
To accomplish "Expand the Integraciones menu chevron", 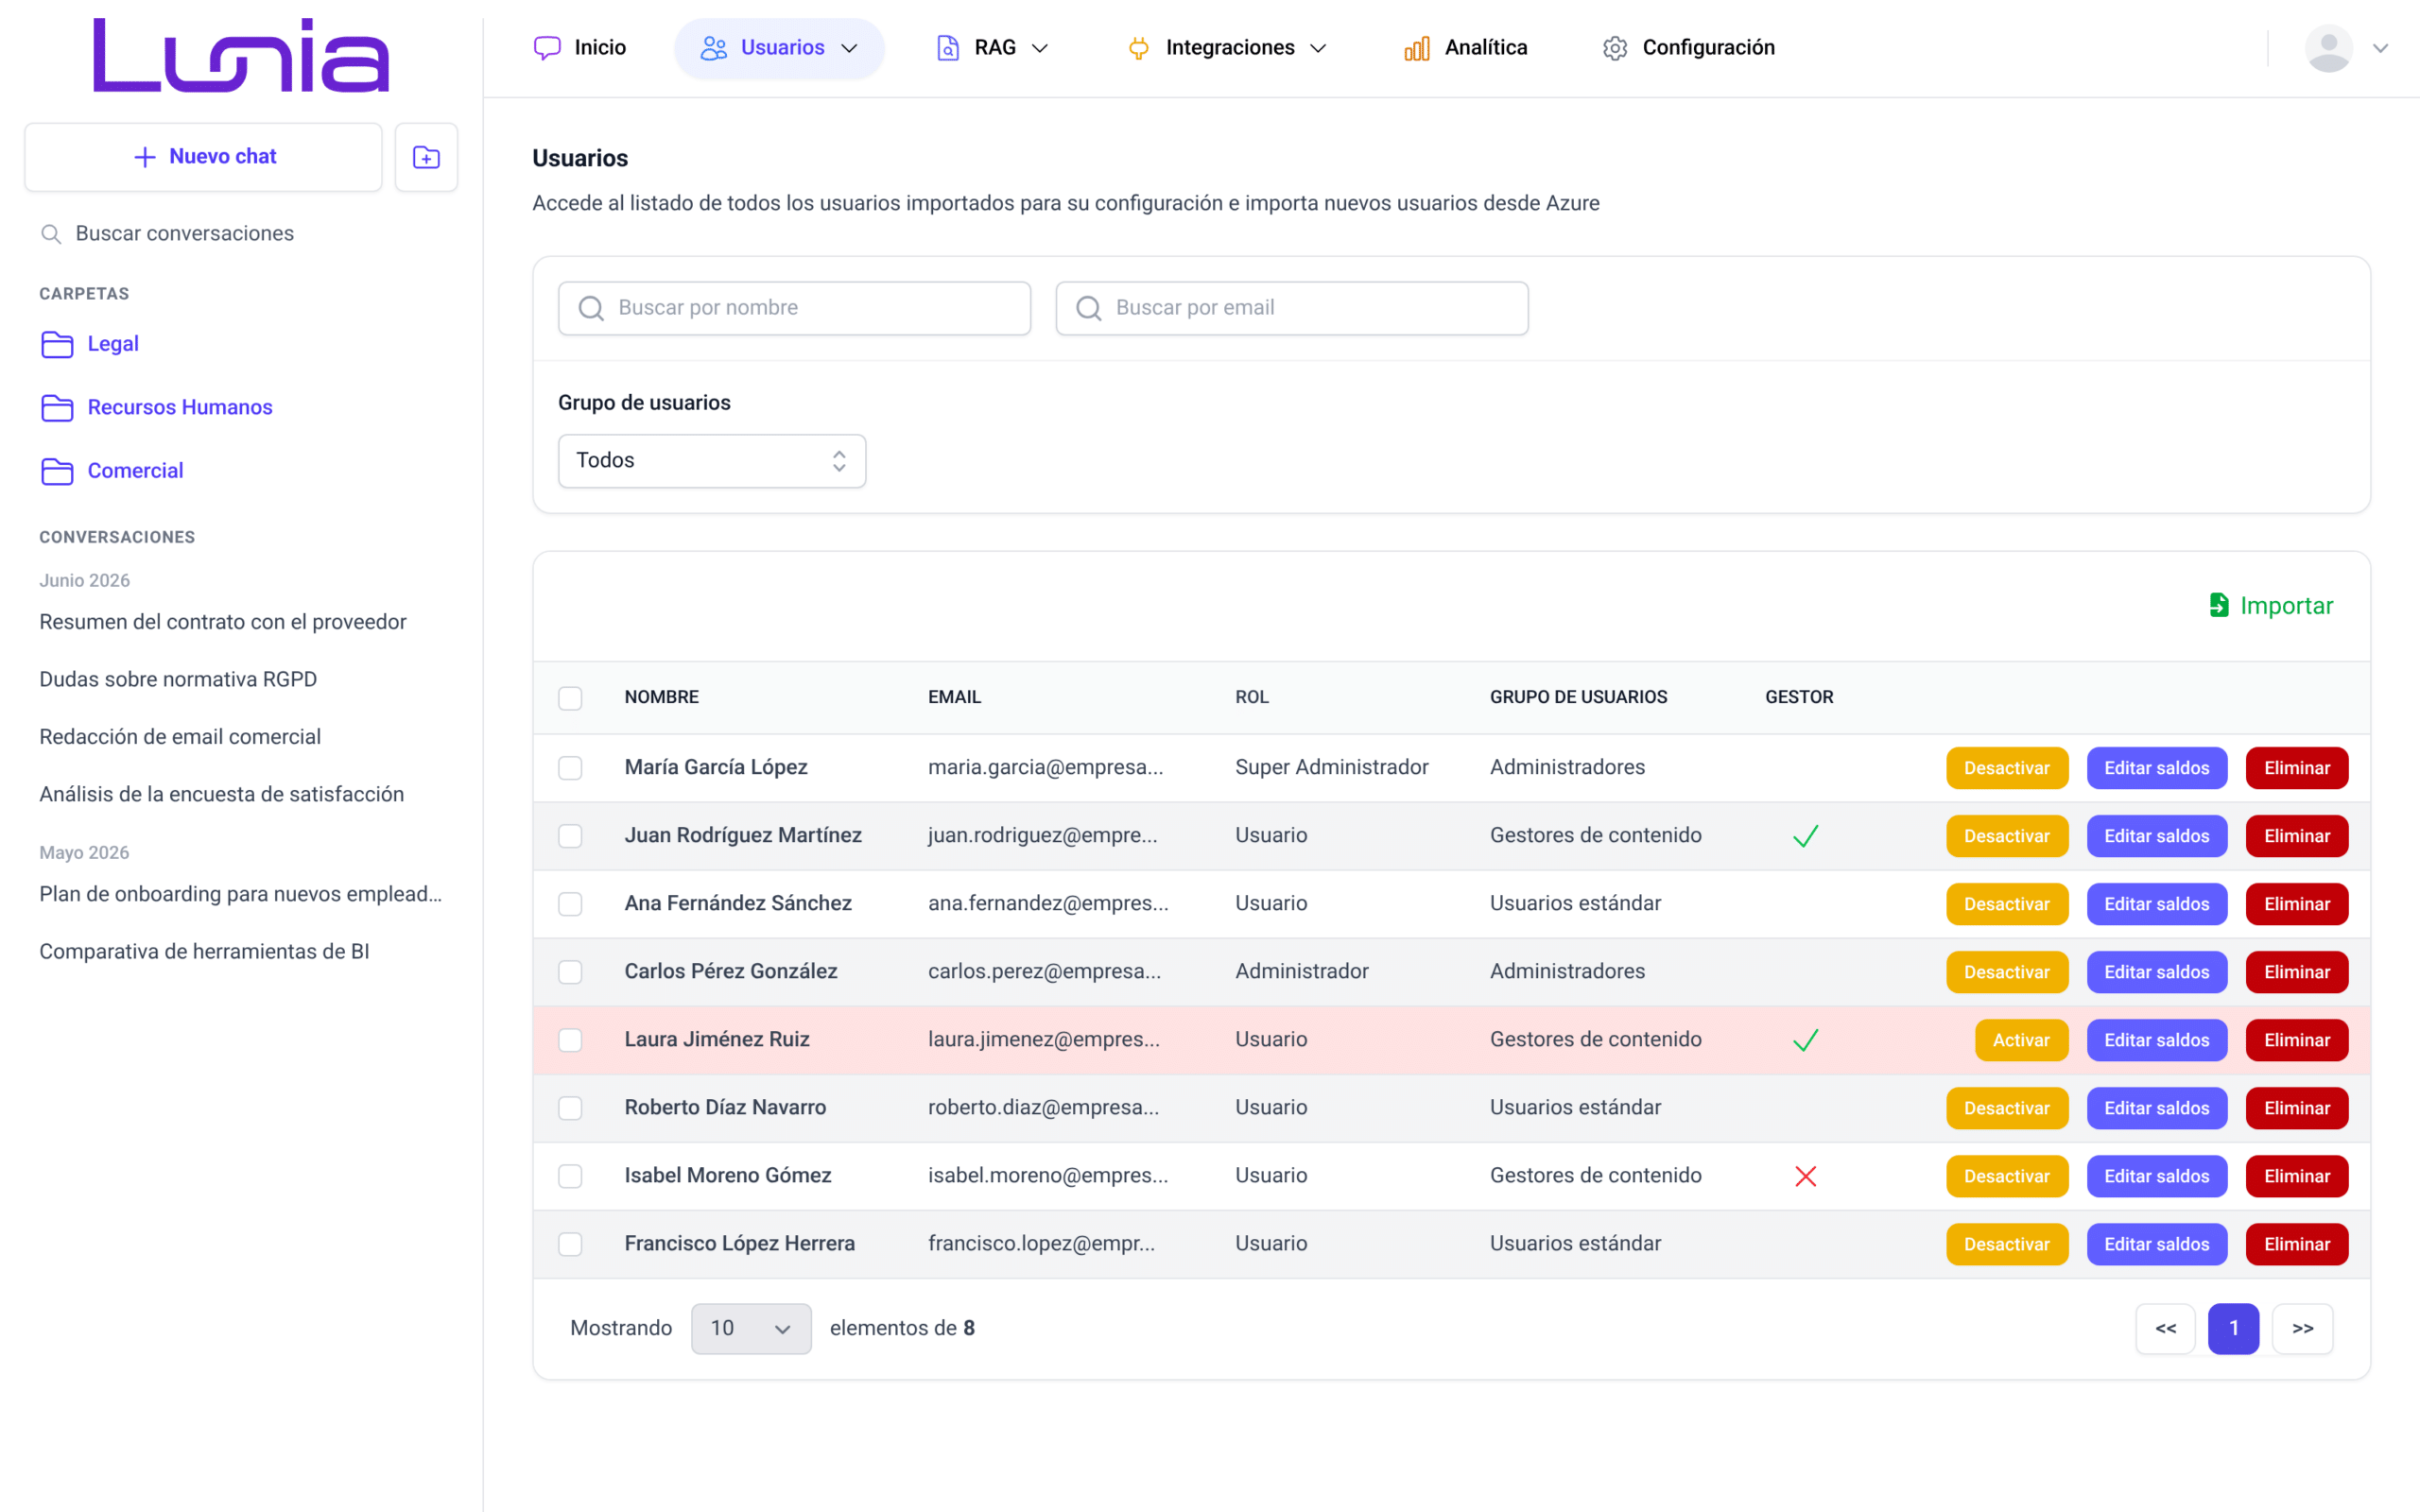I will [x=1318, y=48].
